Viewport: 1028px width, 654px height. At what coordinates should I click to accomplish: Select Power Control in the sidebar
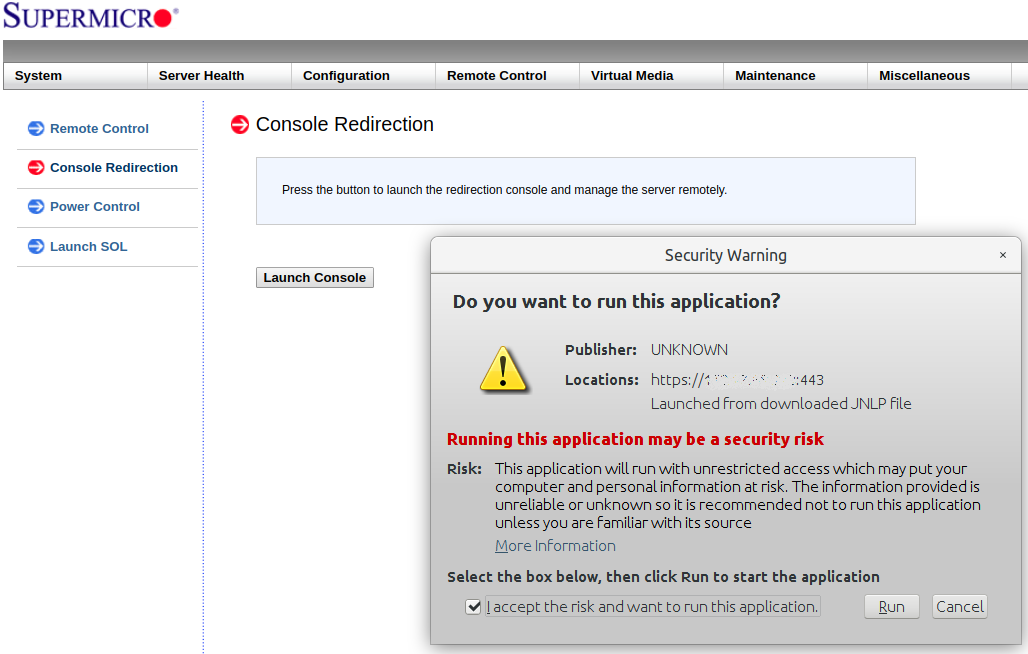95,206
